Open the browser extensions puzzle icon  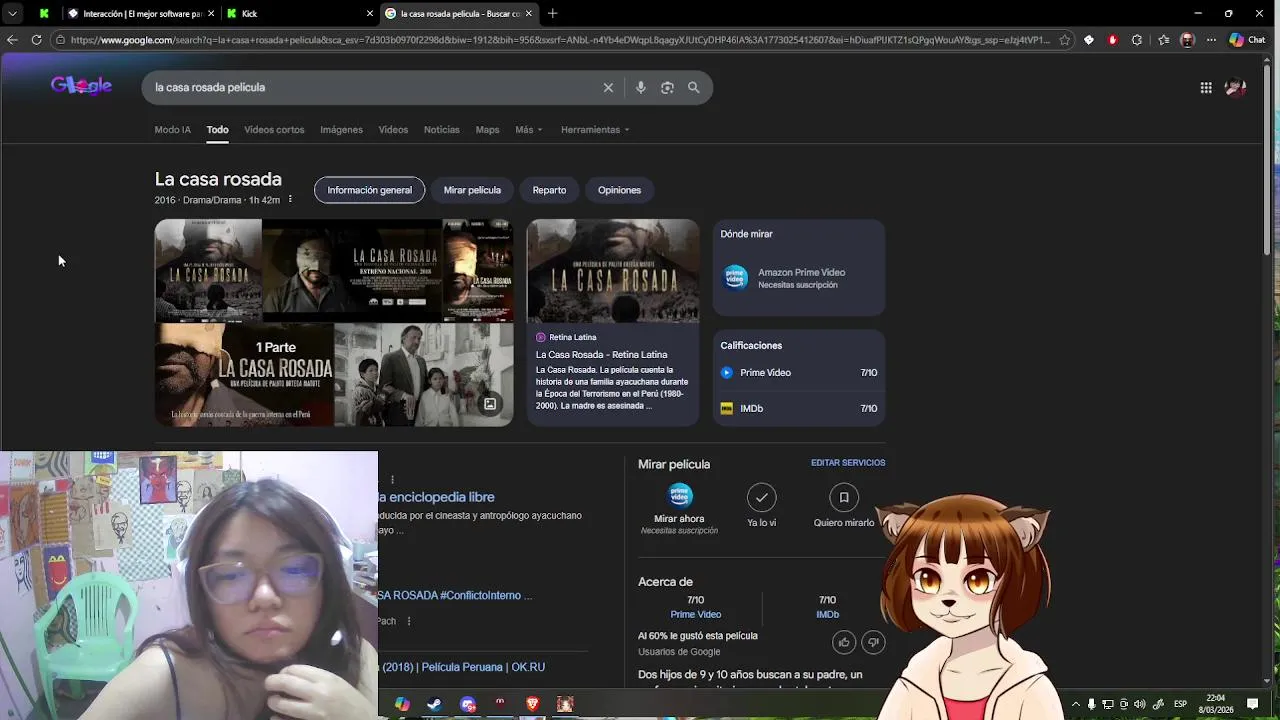pos(1137,40)
